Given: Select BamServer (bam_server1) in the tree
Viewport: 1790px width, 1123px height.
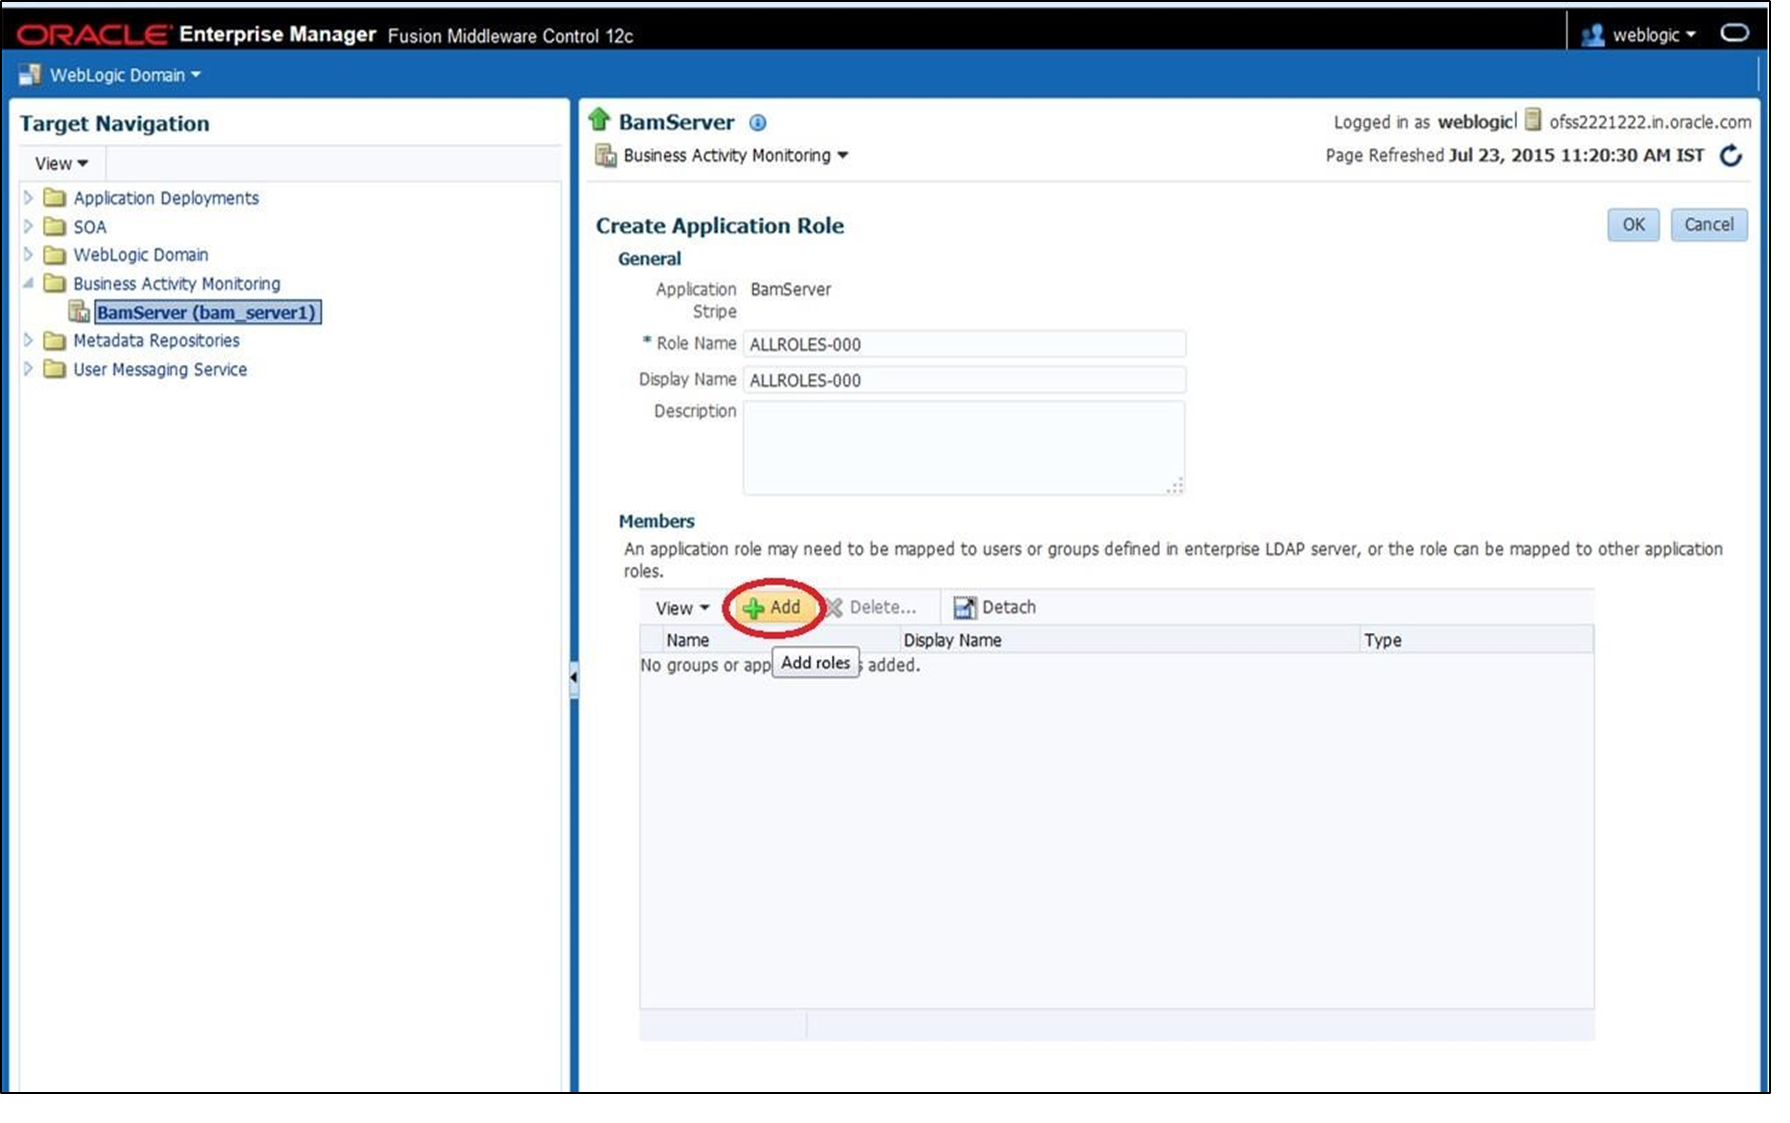Looking at the screenshot, I should click(206, 313).
